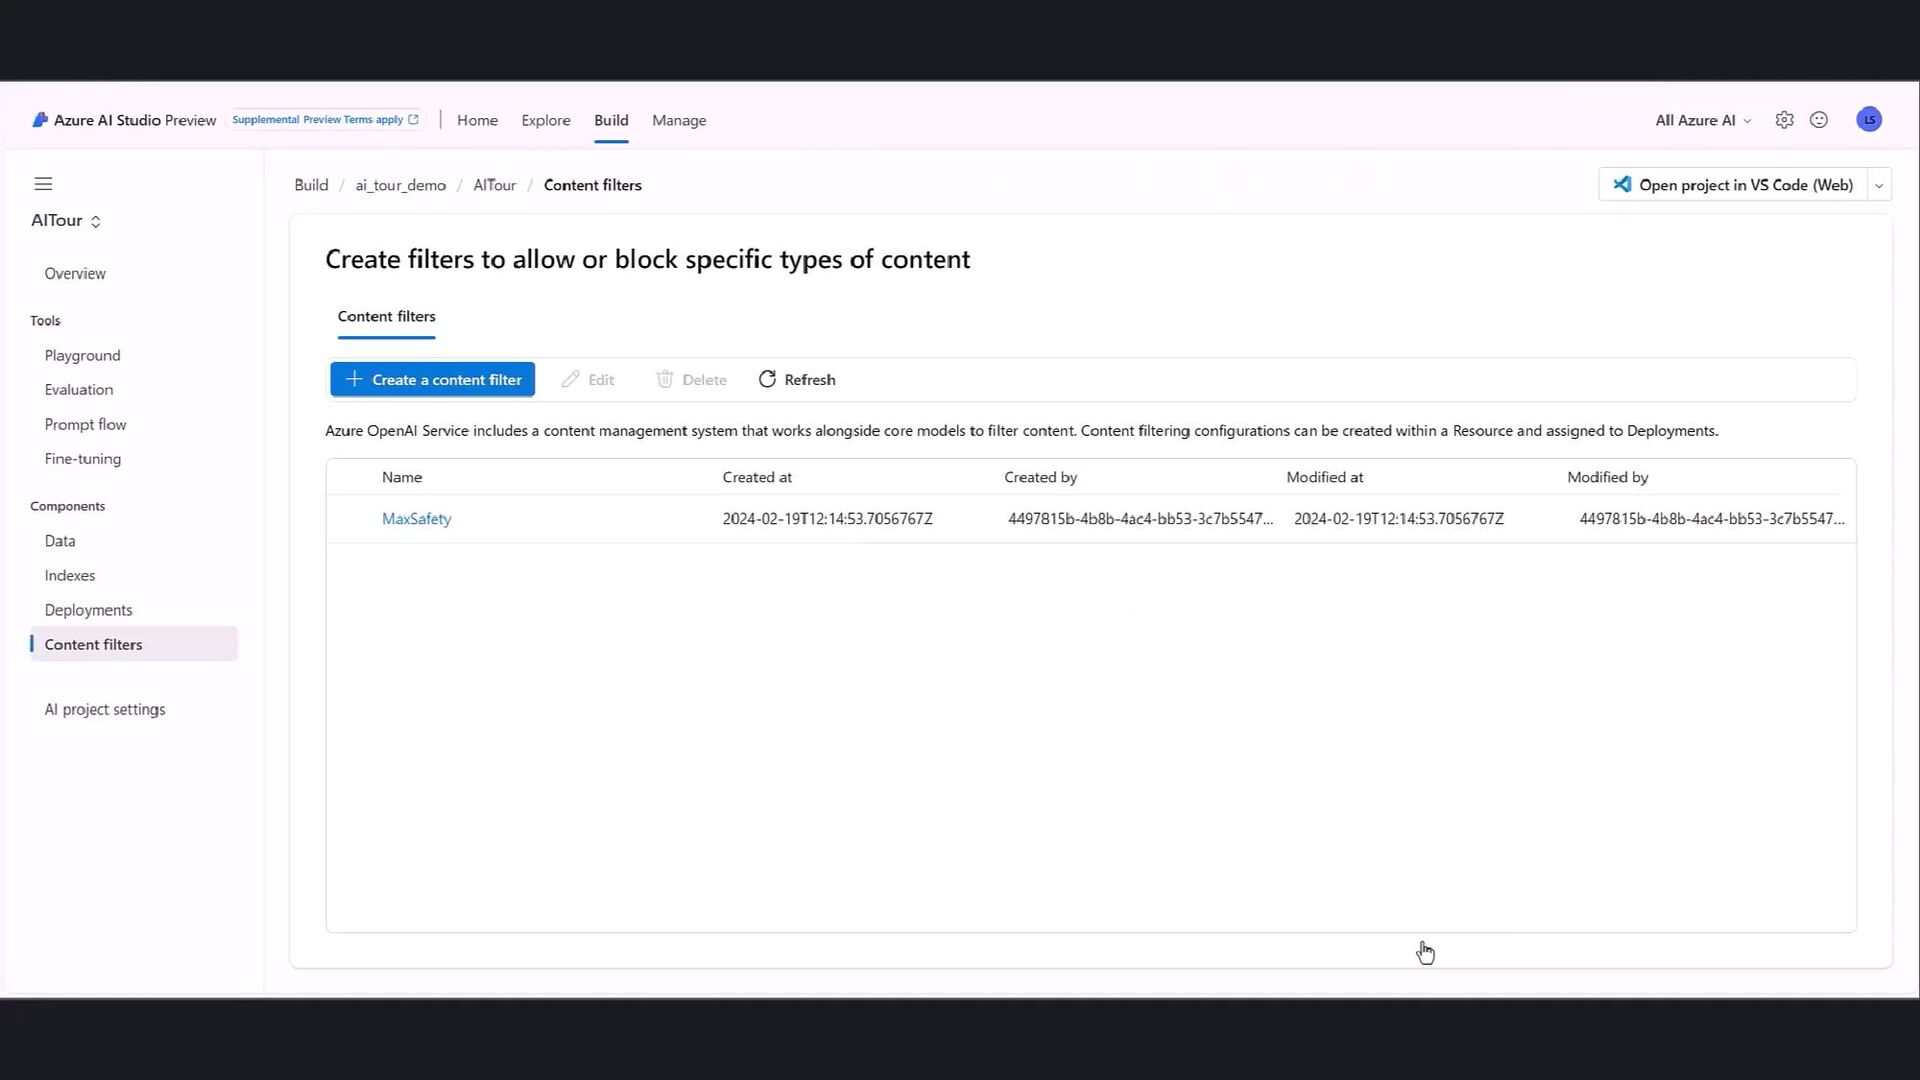Screen dimensions: 1920x1080
Task: Open the AITour project switcher
Action: [x=66, y=221]
